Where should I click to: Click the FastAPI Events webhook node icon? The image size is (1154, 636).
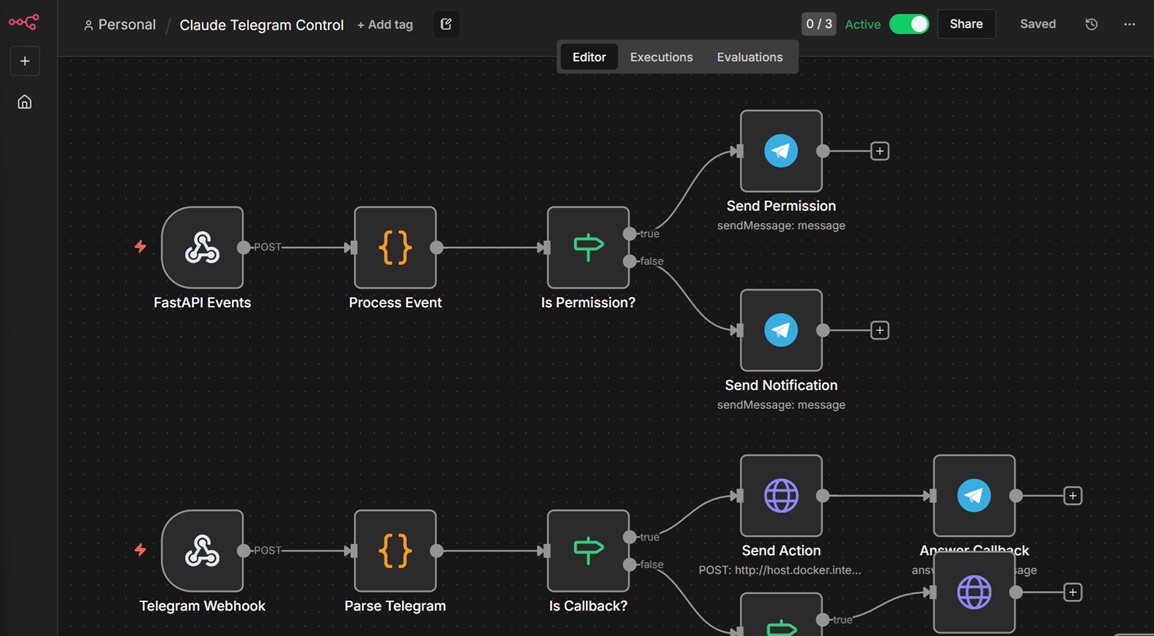tap(202, 248)
